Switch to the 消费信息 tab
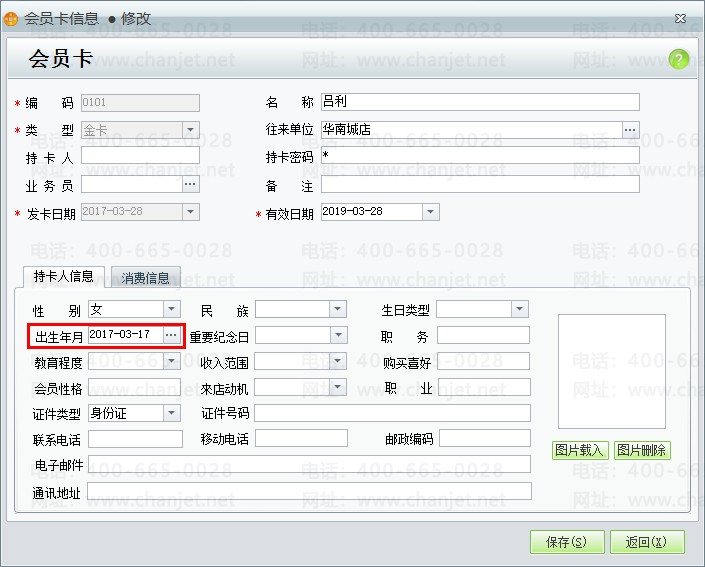The image size is (705, 567). click(x=145, y=278)
